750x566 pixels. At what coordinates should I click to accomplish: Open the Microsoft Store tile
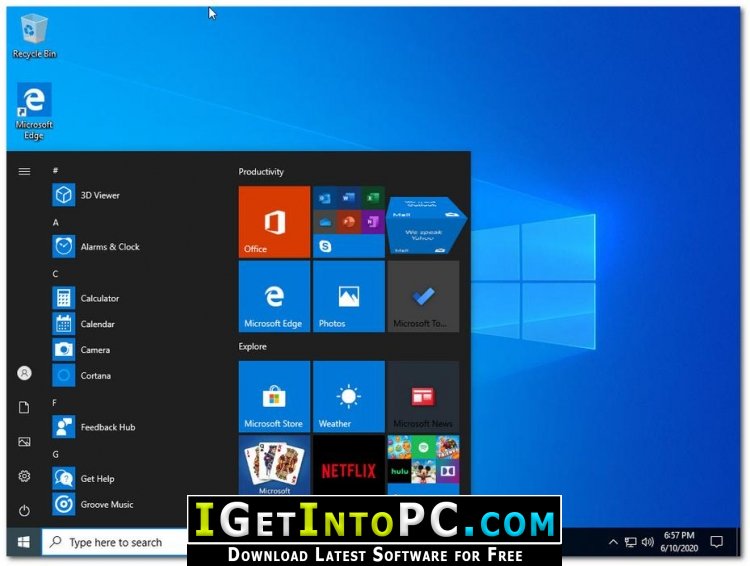[x=274, y=397]
